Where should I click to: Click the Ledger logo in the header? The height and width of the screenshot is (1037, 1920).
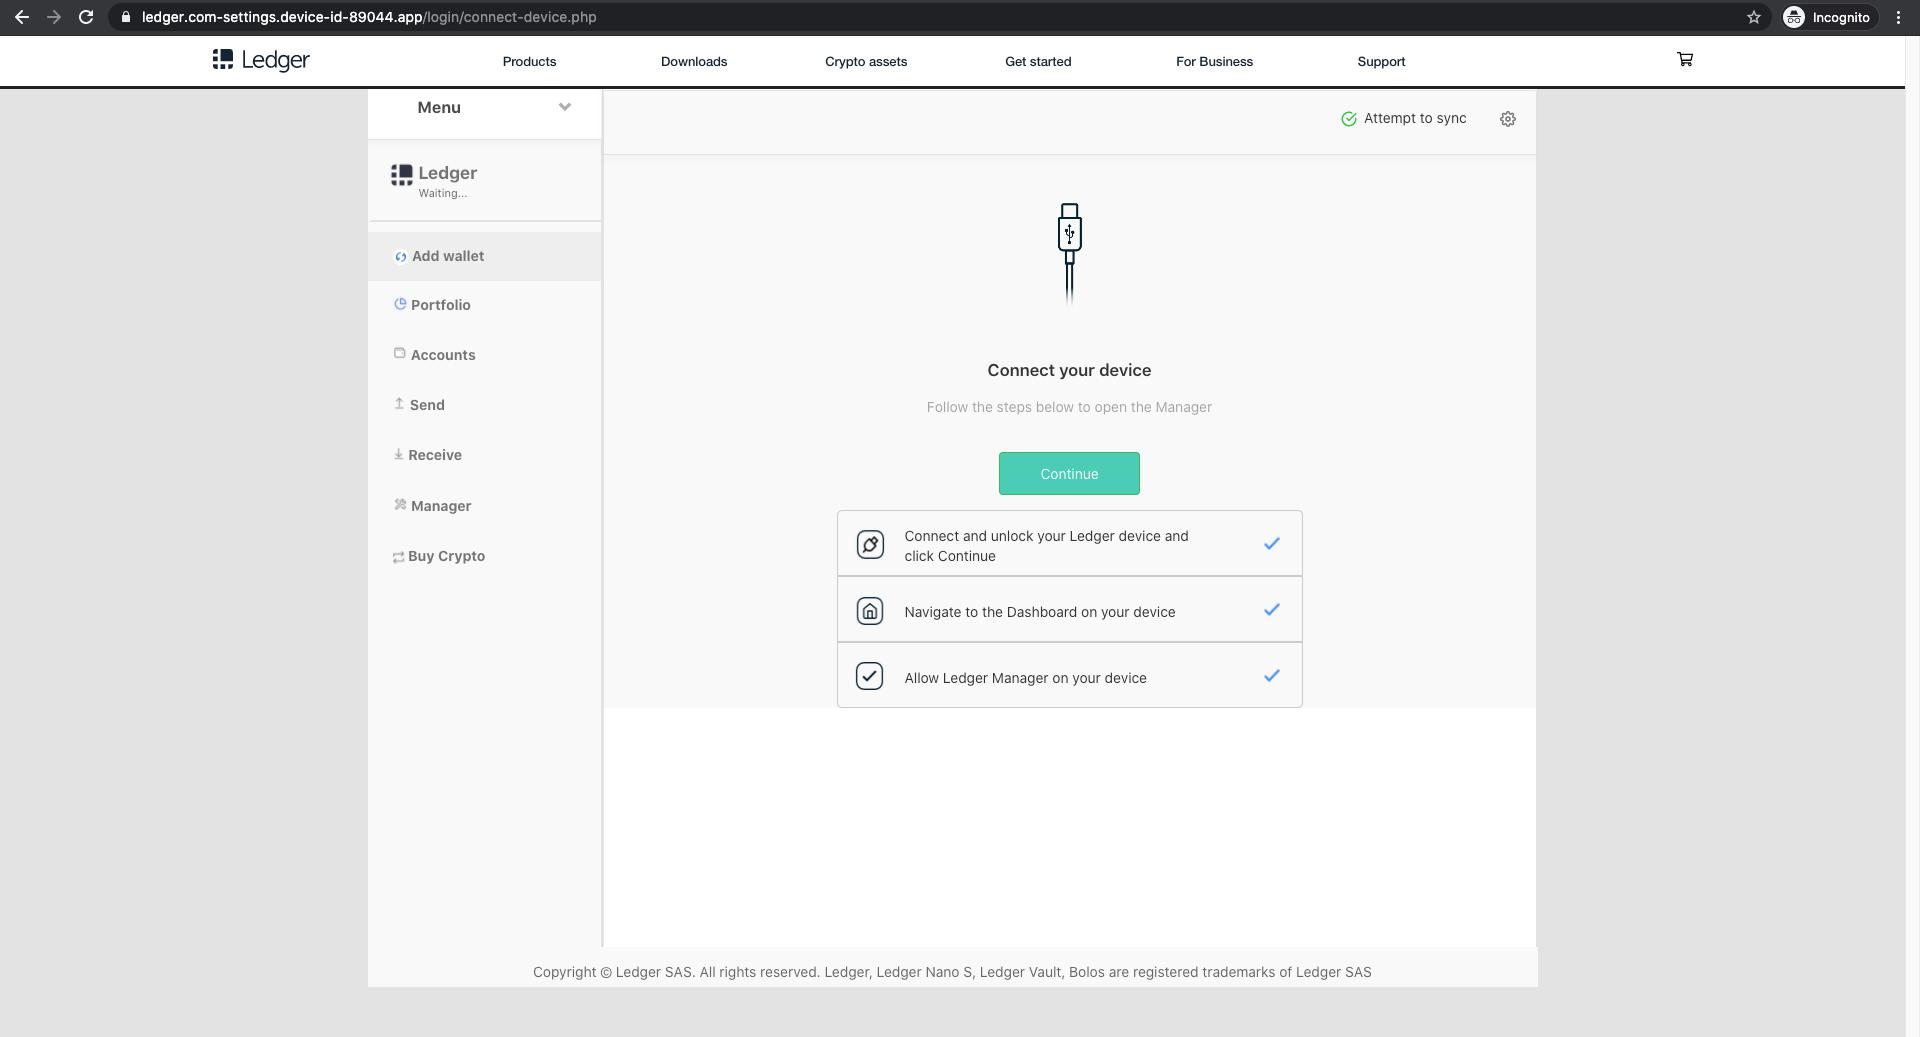(x=261, y=60)
